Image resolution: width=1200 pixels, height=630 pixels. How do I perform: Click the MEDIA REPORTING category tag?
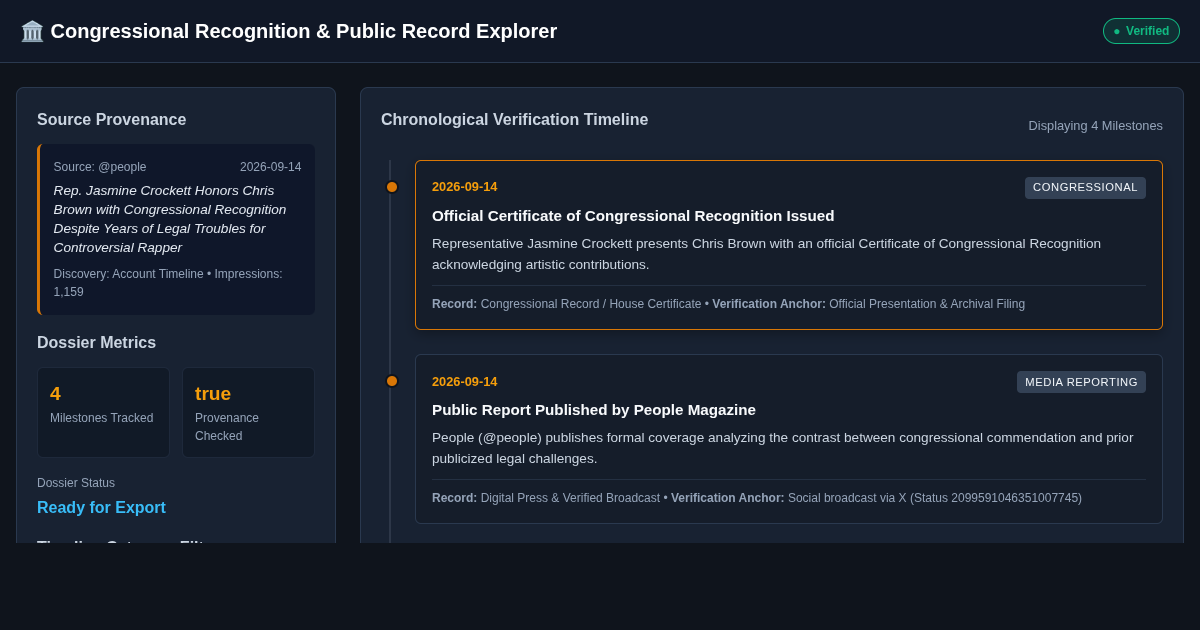pos(1081,382)
